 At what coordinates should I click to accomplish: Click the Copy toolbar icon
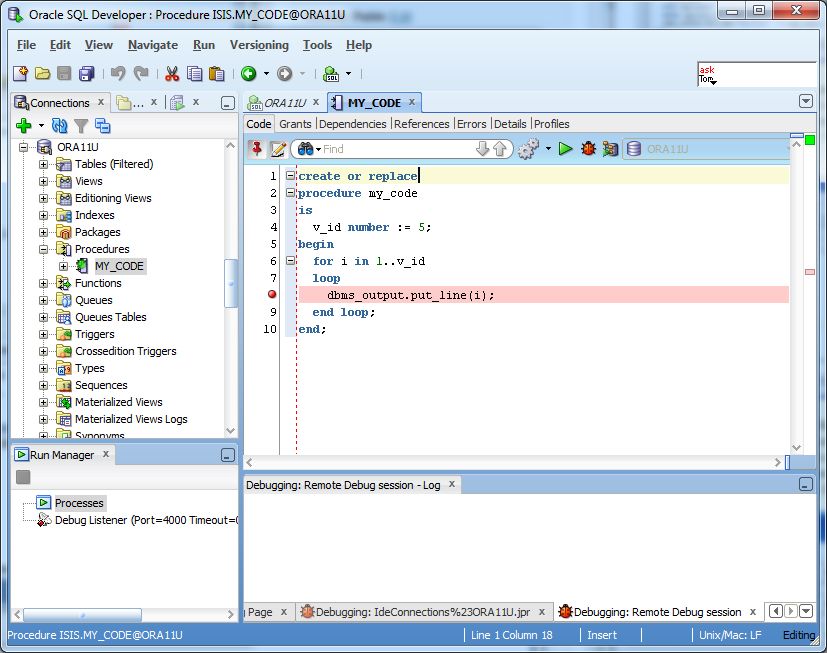pyautogui.click(x=195, y=74)
